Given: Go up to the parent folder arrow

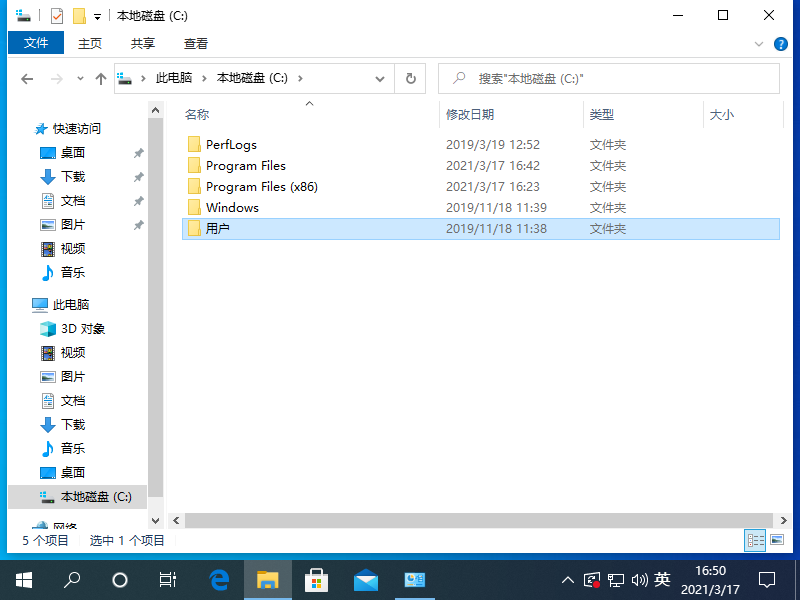Looking at the screenshot, I should pyautogui.click(x=101, y=78).
